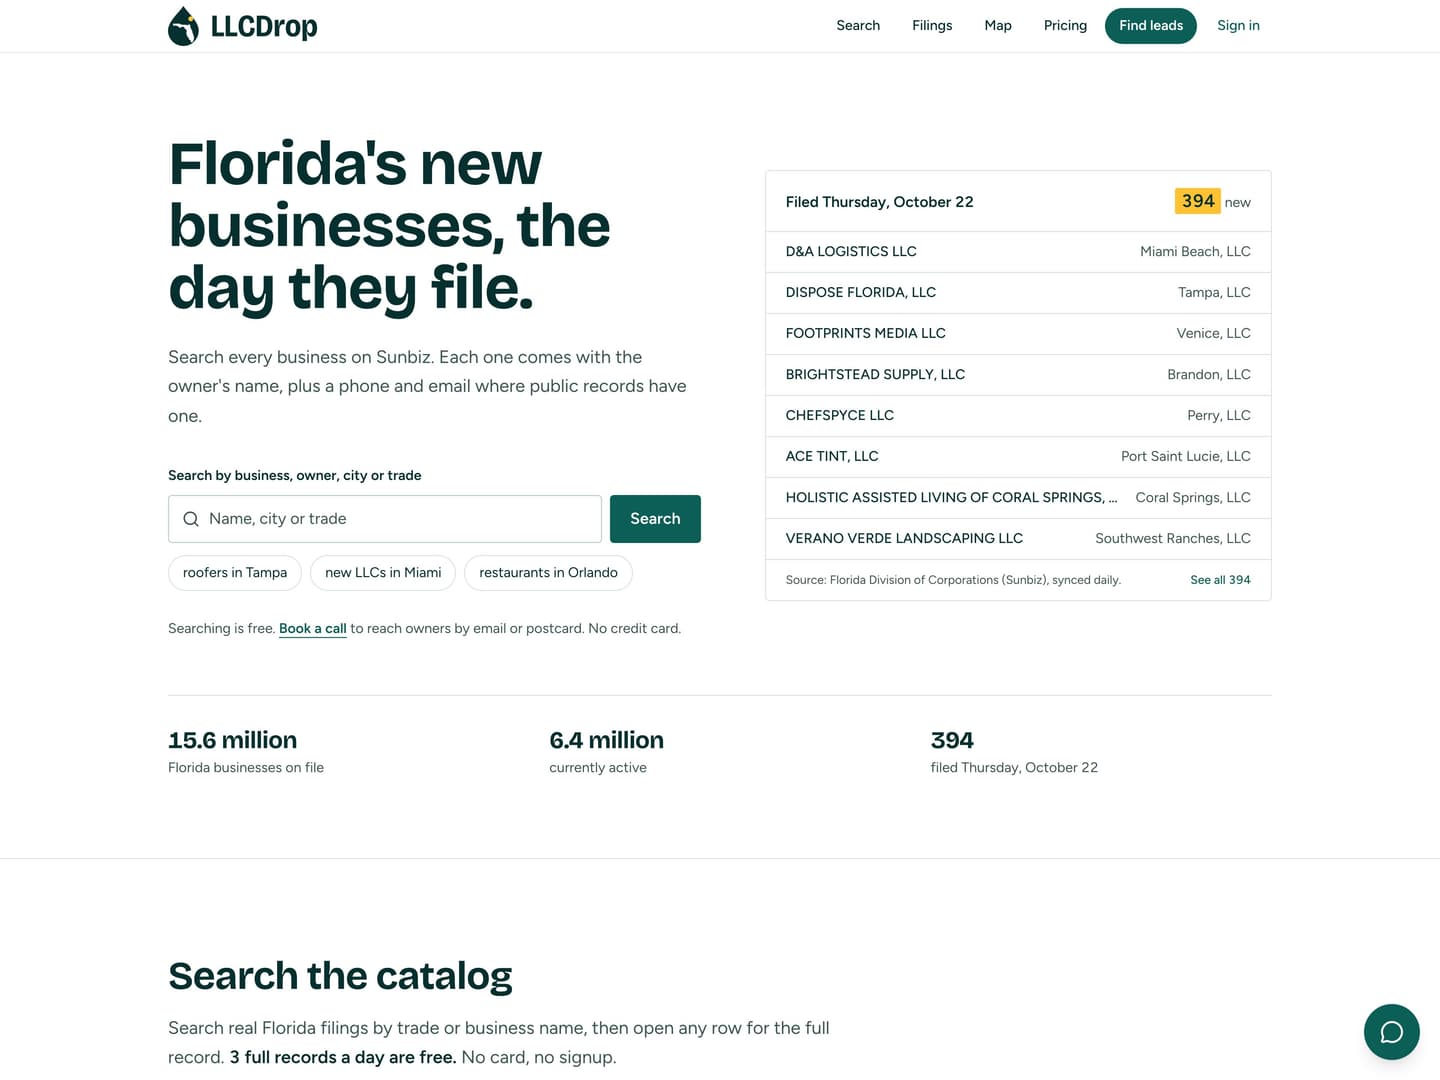Open the Sign in link
This screenshot has height=1080, width=1440.
coord(1238,26)
